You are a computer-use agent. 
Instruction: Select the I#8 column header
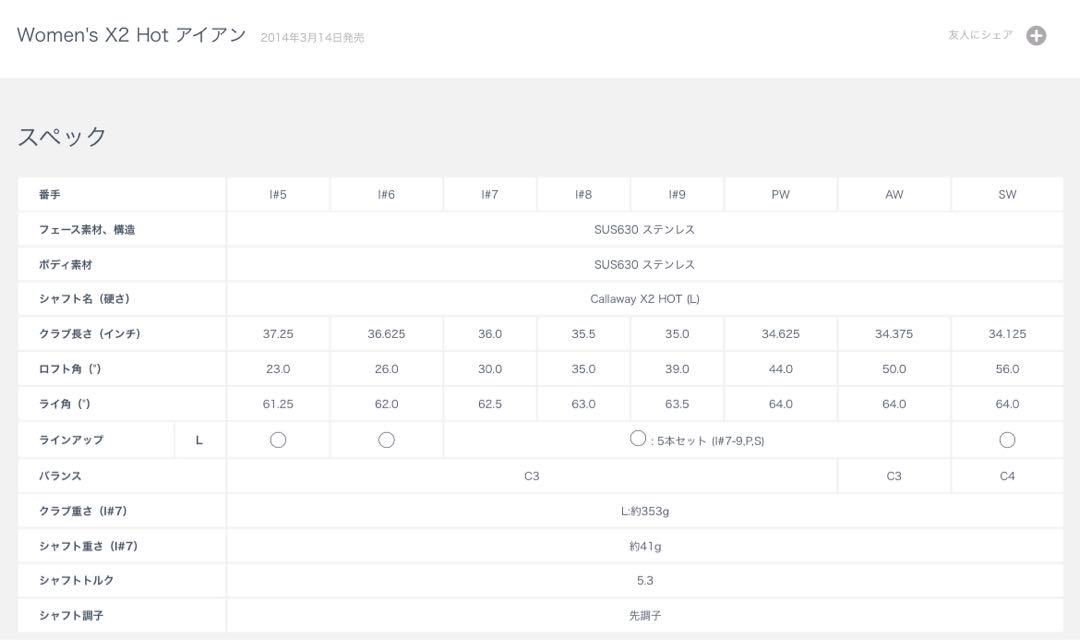(x=583, y=194)
